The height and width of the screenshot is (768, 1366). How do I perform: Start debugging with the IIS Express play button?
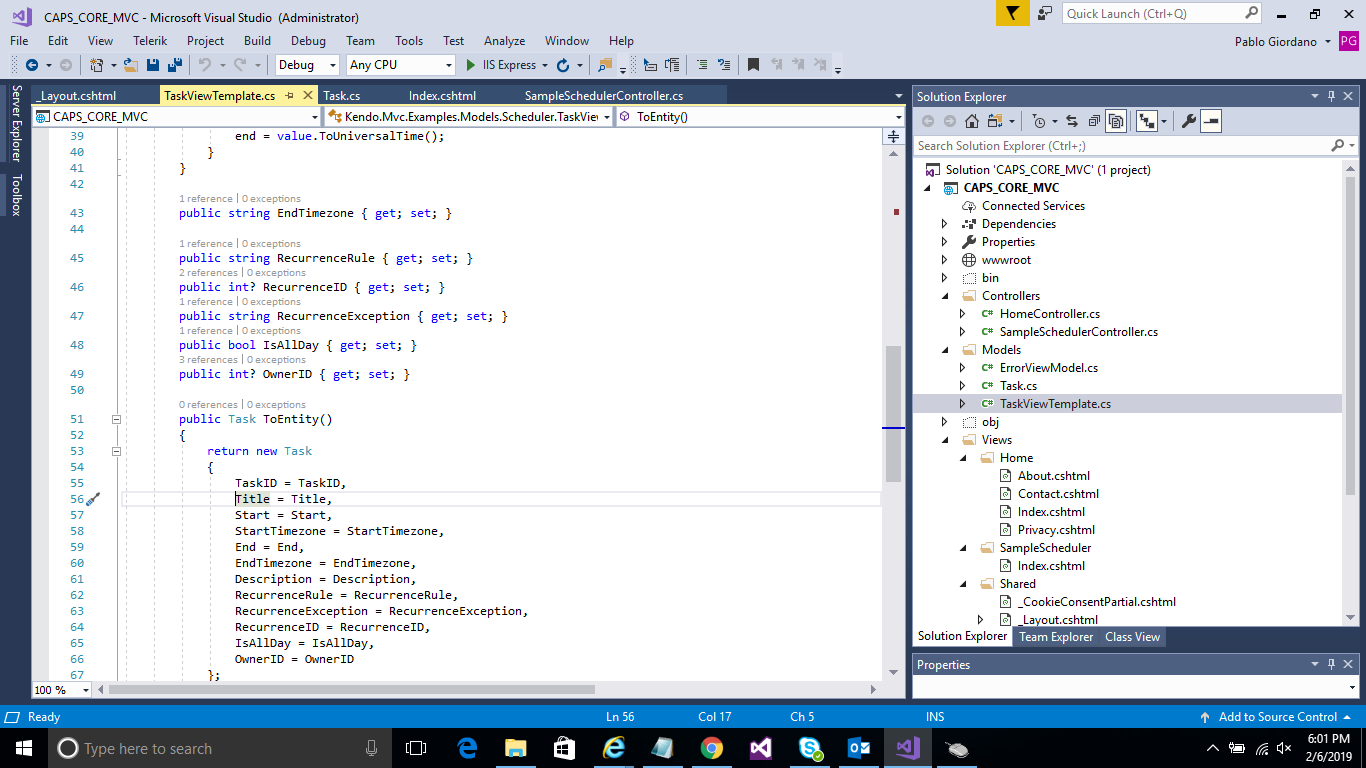pos(472,65)
